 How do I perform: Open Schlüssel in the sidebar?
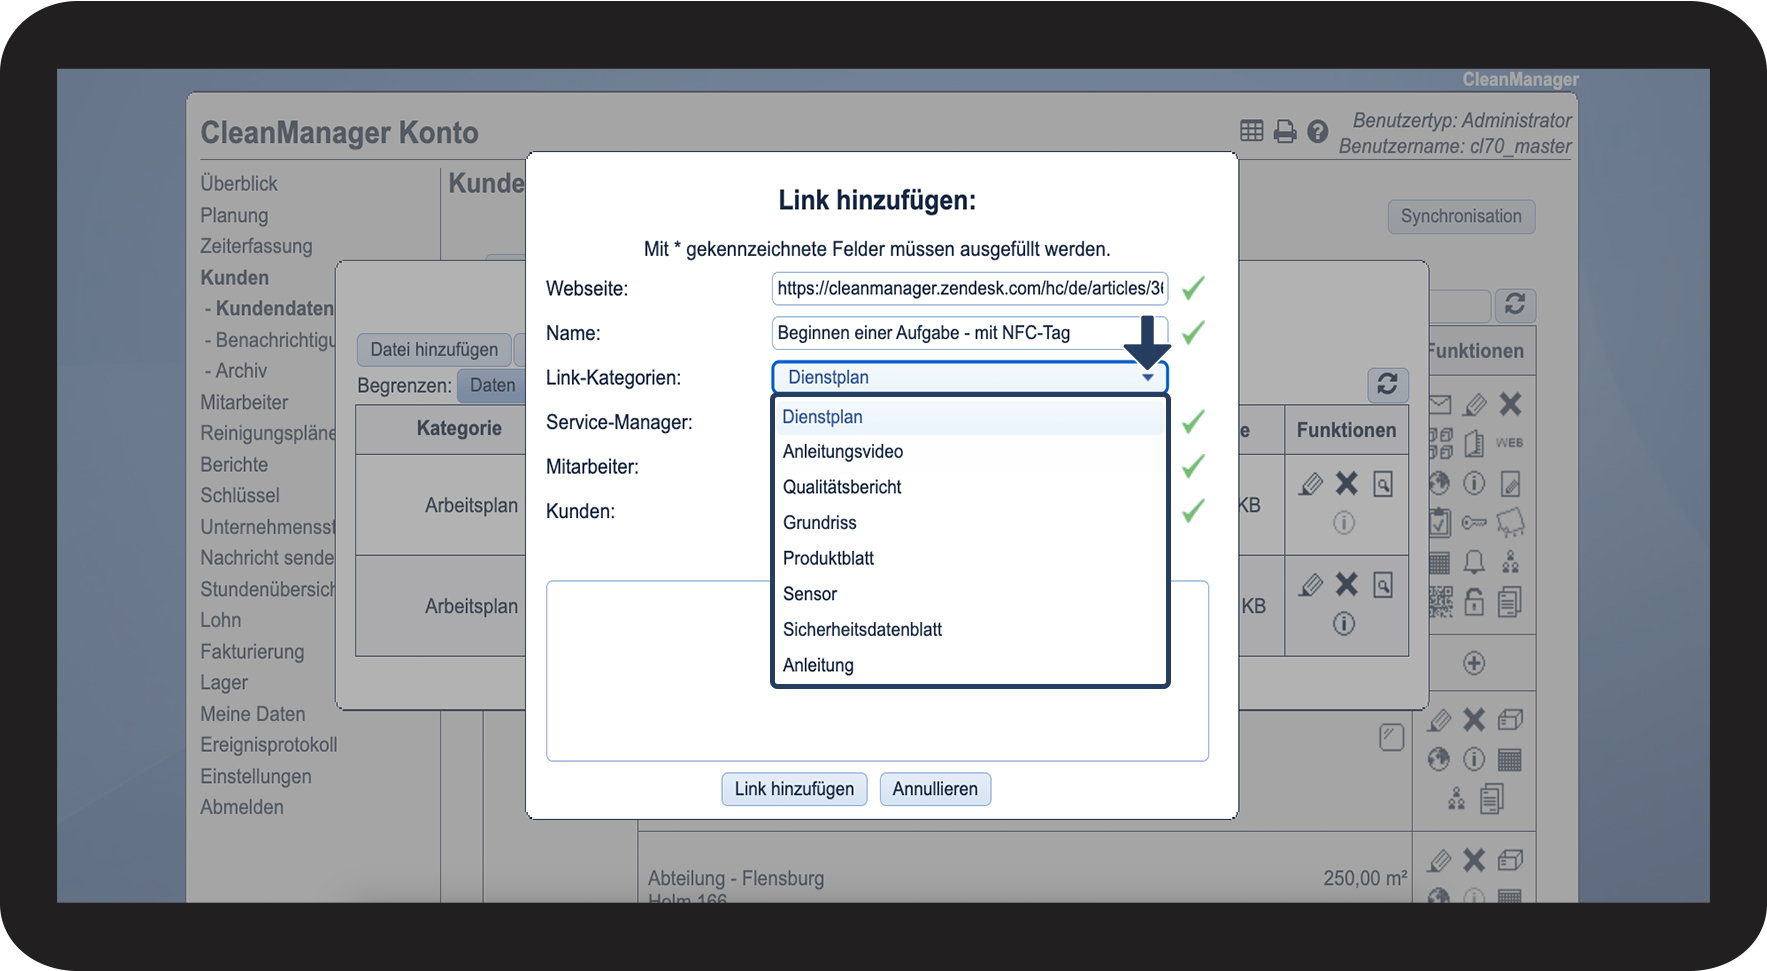click(240, 496)
